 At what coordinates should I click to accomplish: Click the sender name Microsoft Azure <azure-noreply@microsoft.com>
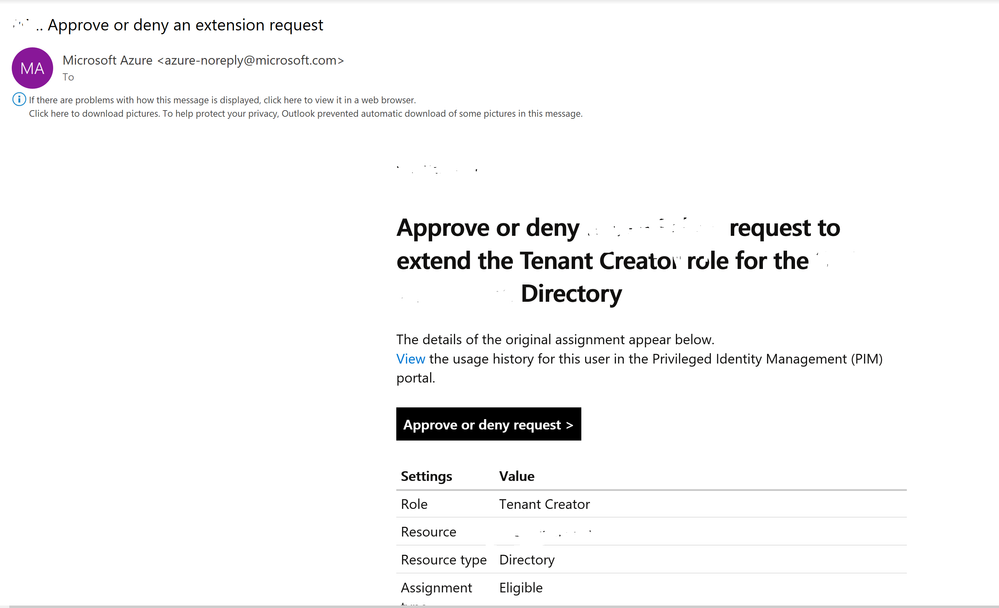click(203, 60)
